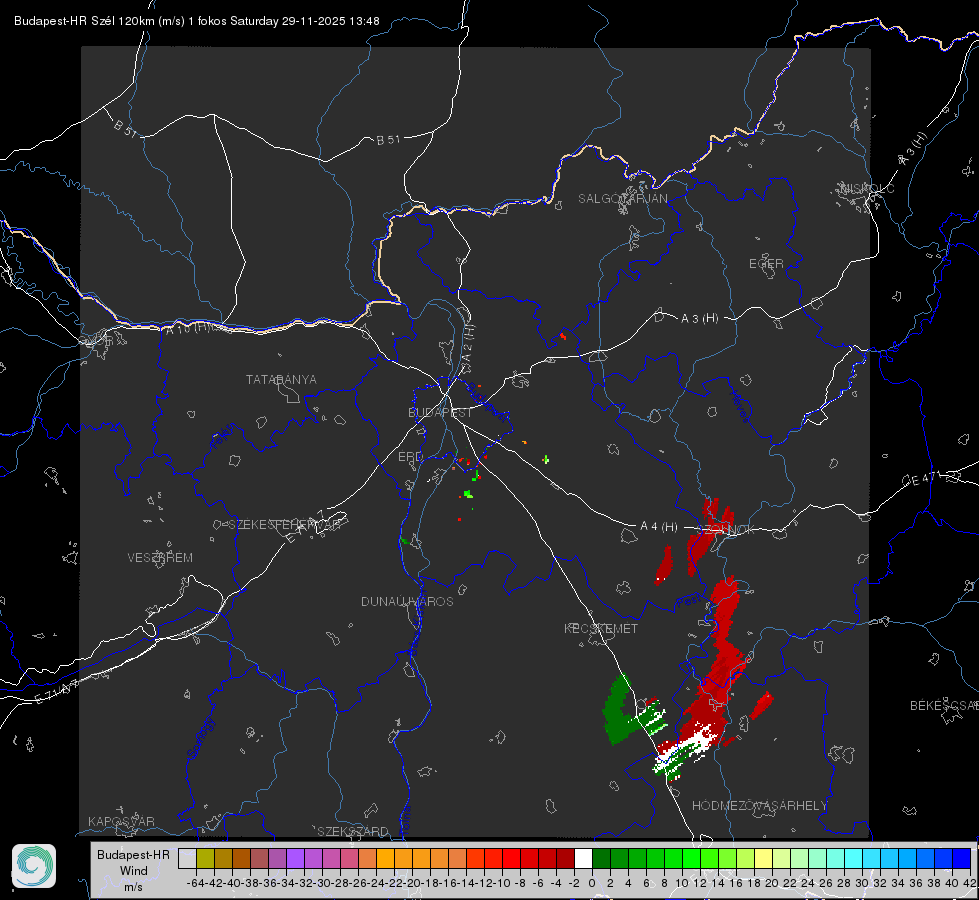Select the EGER city label
979x900 pixels.
point(766,264)
